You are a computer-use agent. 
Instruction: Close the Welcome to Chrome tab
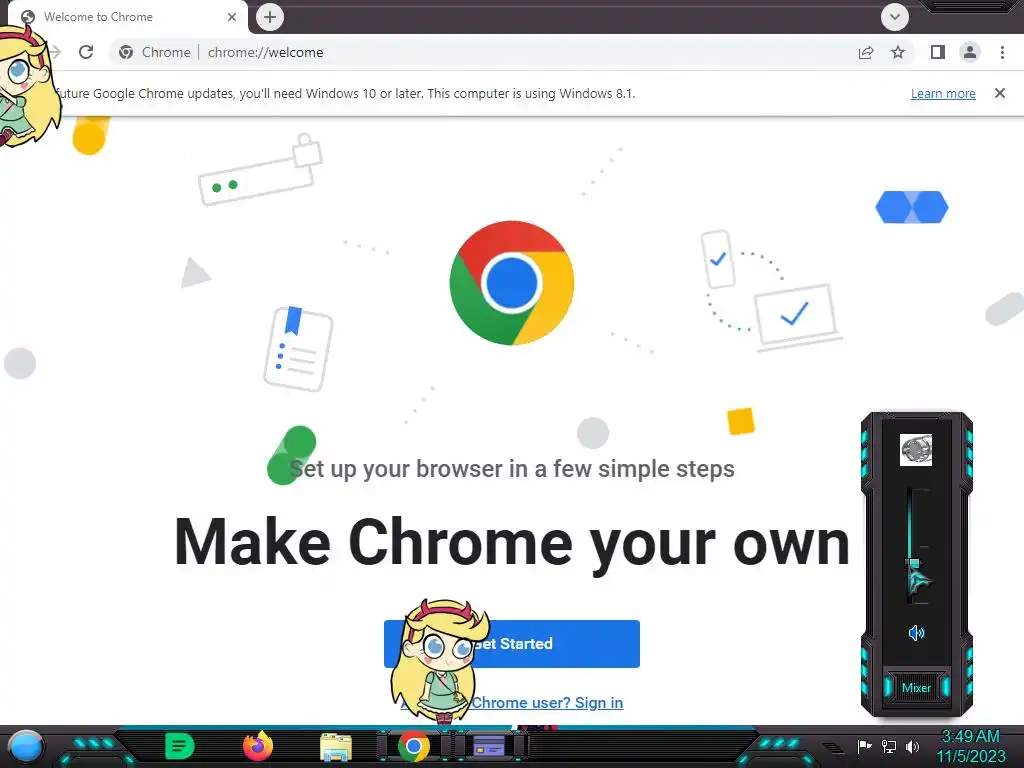pos(232,17)
